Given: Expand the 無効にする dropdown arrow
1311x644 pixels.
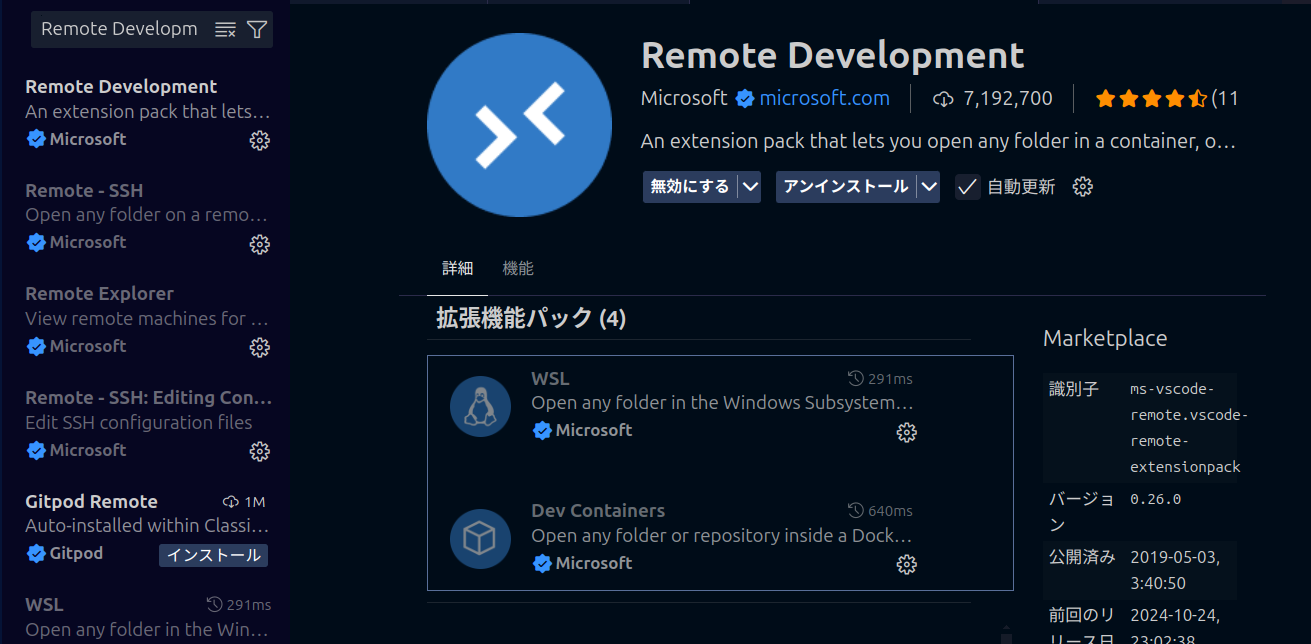Looking at the screenshot, I should (750, 187).
